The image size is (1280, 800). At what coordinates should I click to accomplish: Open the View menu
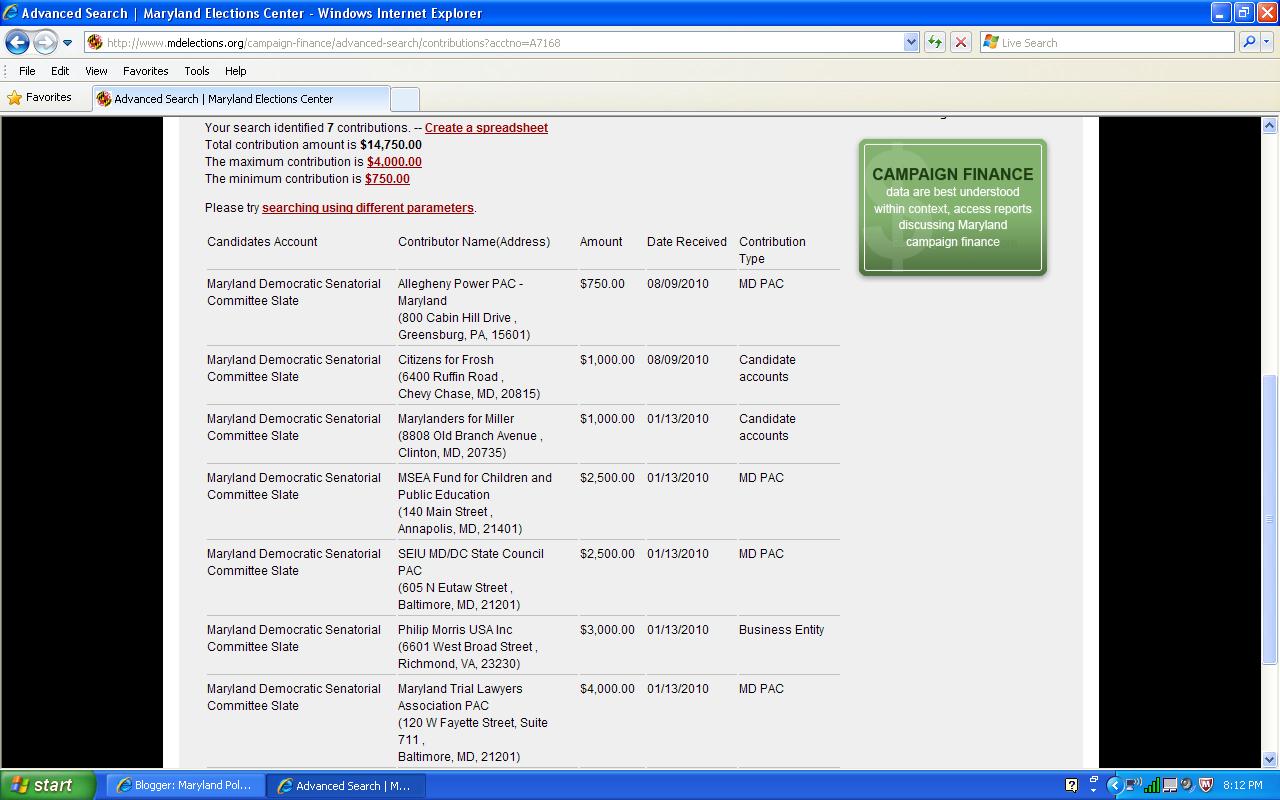[96, 71]
